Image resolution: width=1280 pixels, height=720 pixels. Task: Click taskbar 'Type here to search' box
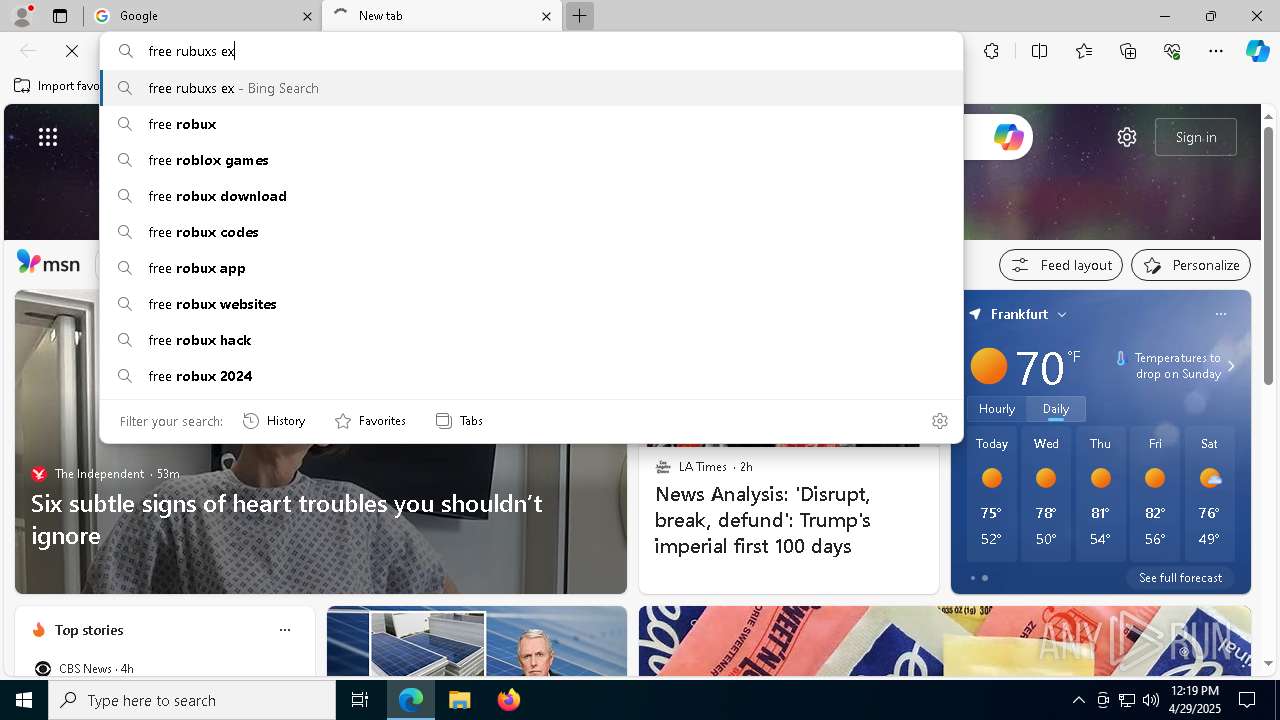pos(192,700)
